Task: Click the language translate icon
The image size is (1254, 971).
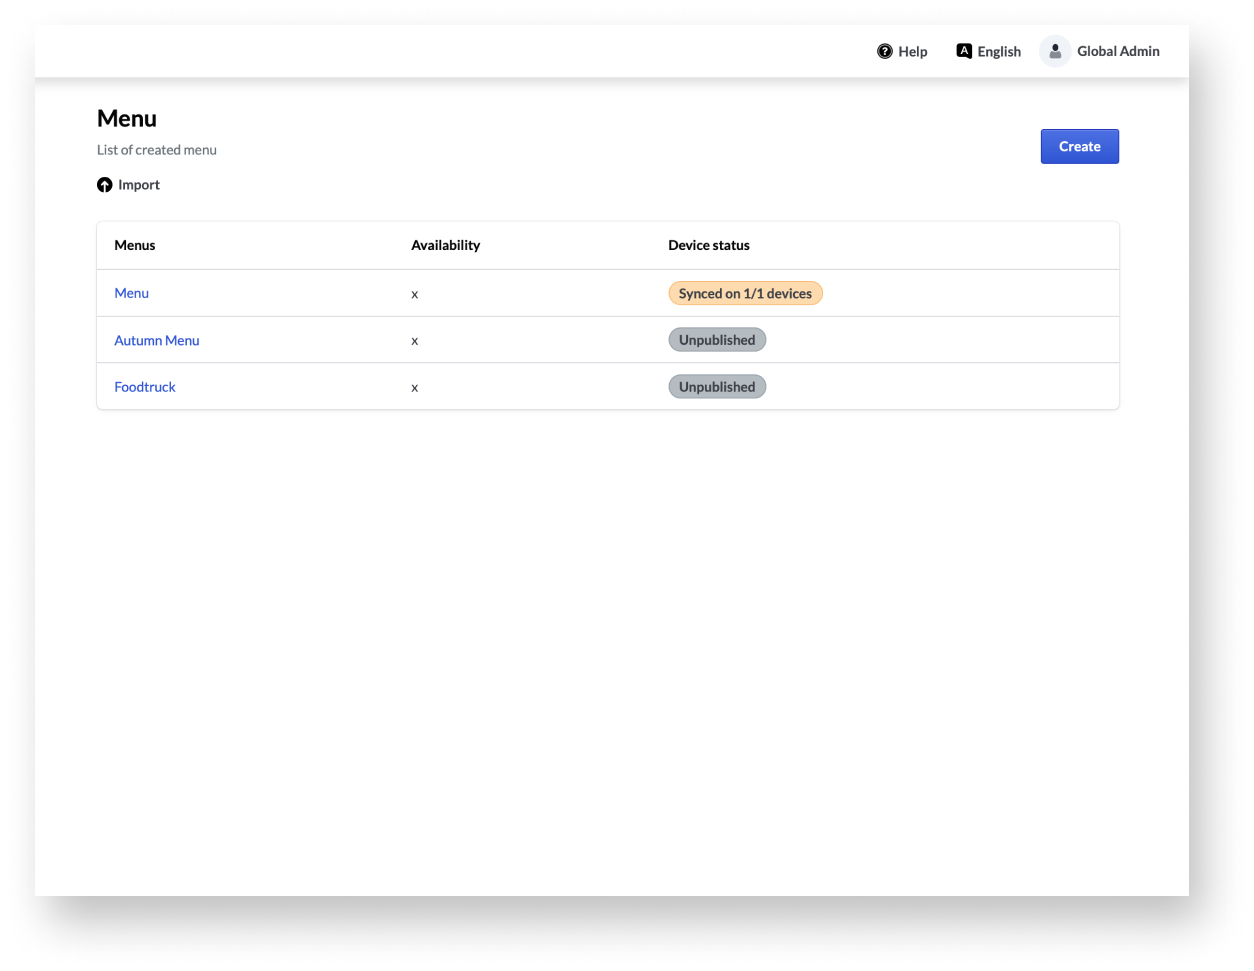Action: point(964,51)
